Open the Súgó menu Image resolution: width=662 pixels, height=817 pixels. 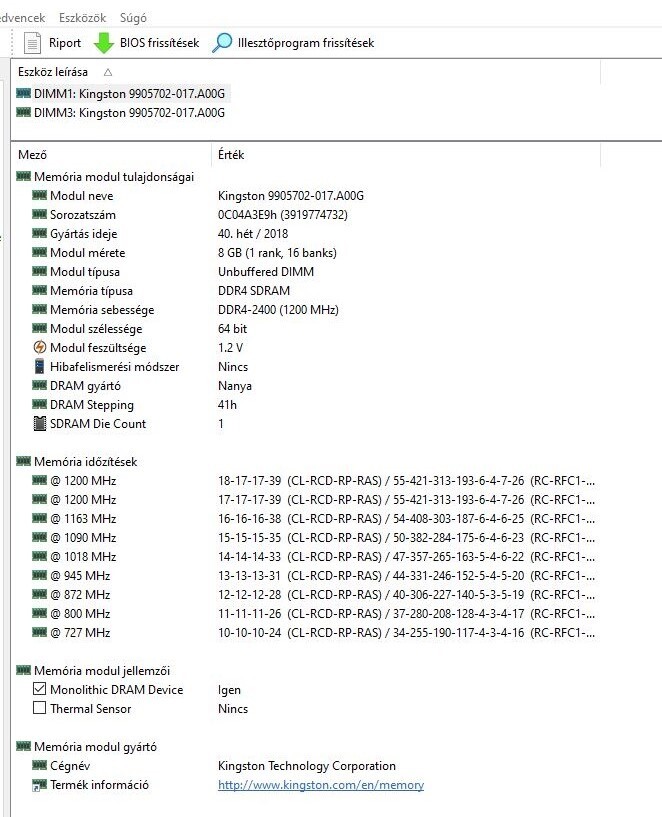[x=133, y=18]
